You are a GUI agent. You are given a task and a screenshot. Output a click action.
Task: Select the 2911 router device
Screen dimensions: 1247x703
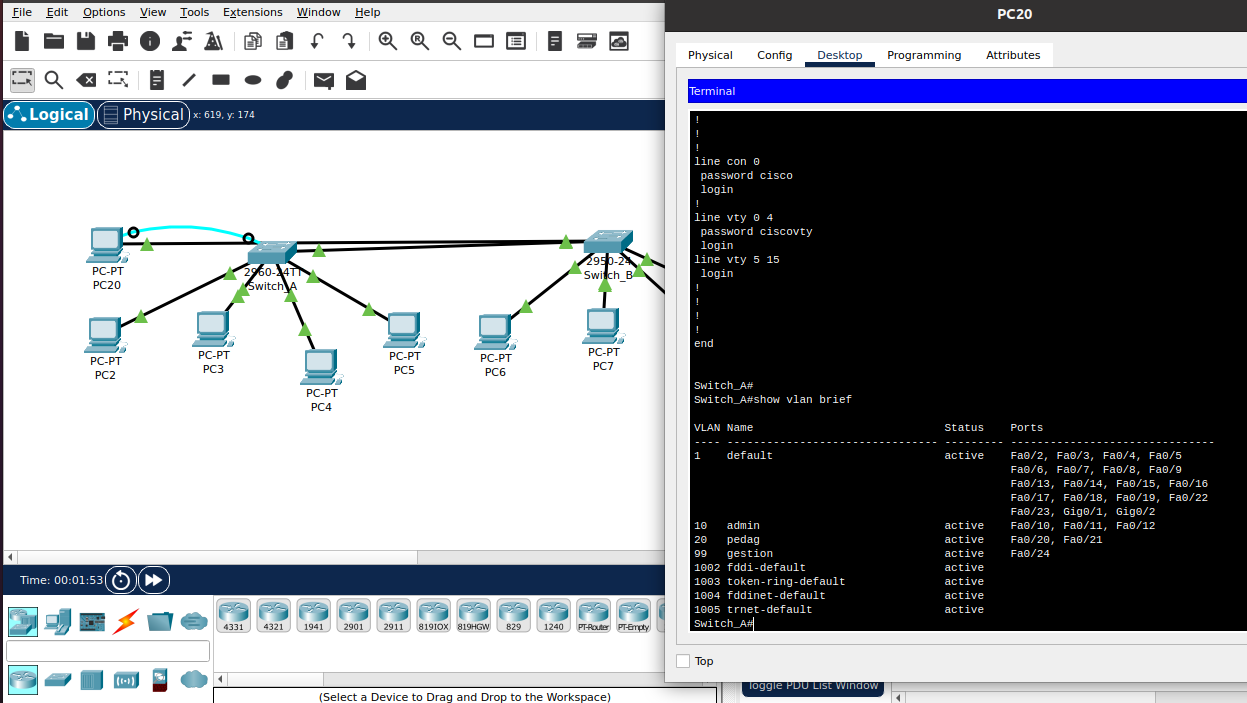(393, 616)
